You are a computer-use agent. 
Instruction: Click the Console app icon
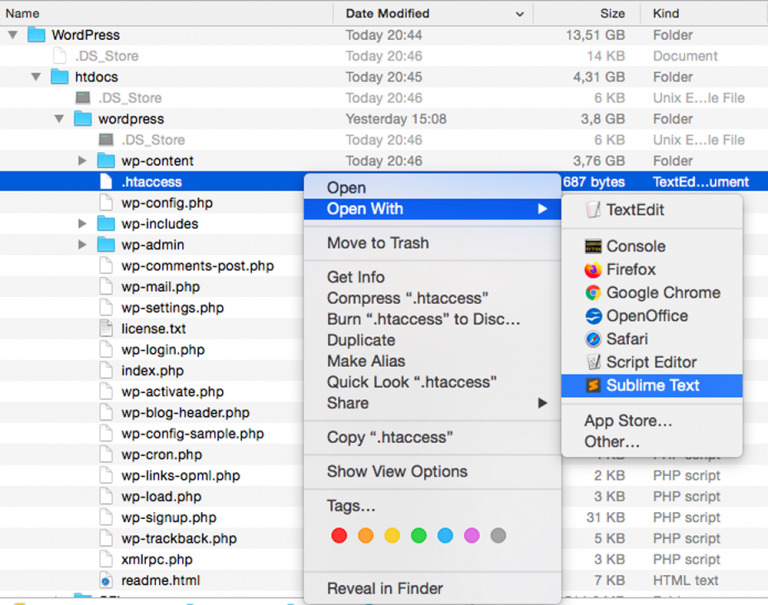(593, 246)
